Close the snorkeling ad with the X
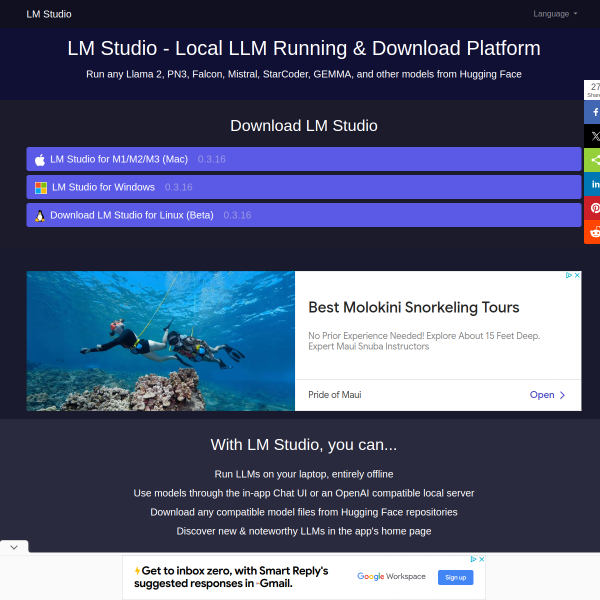This screenshot has height=600, width=600. tap(577, 275)
